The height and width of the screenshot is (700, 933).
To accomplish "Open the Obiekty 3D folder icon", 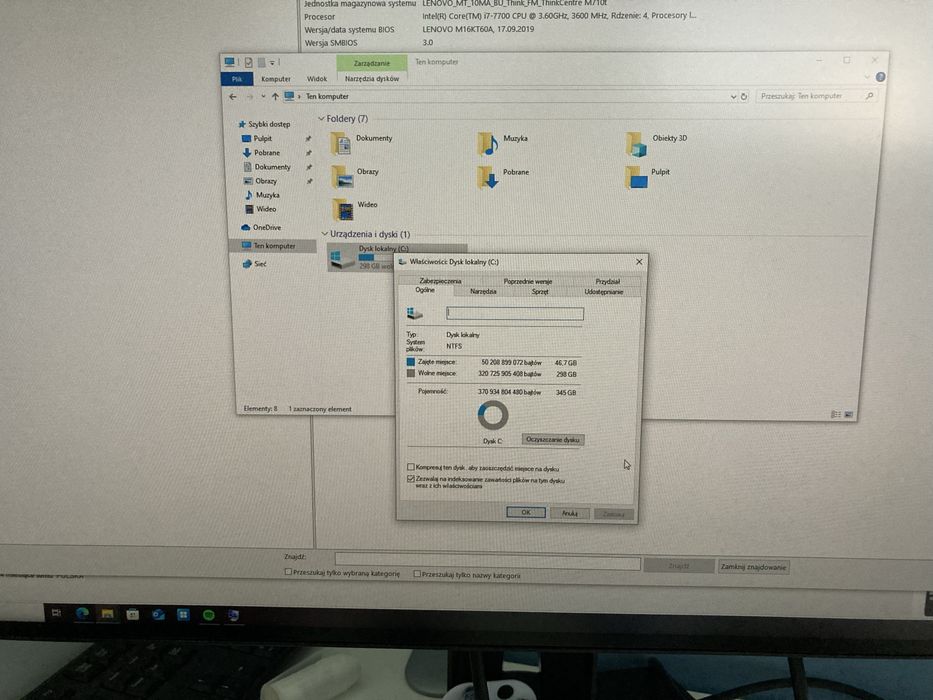I will 635,144.
